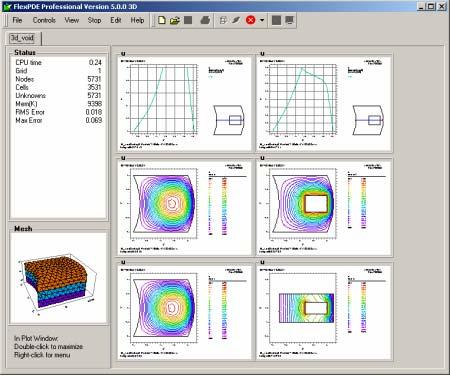The height and width of the screenshot is (376, 450).
Task: Click the run script lightning icon
Action: [236, 20]
